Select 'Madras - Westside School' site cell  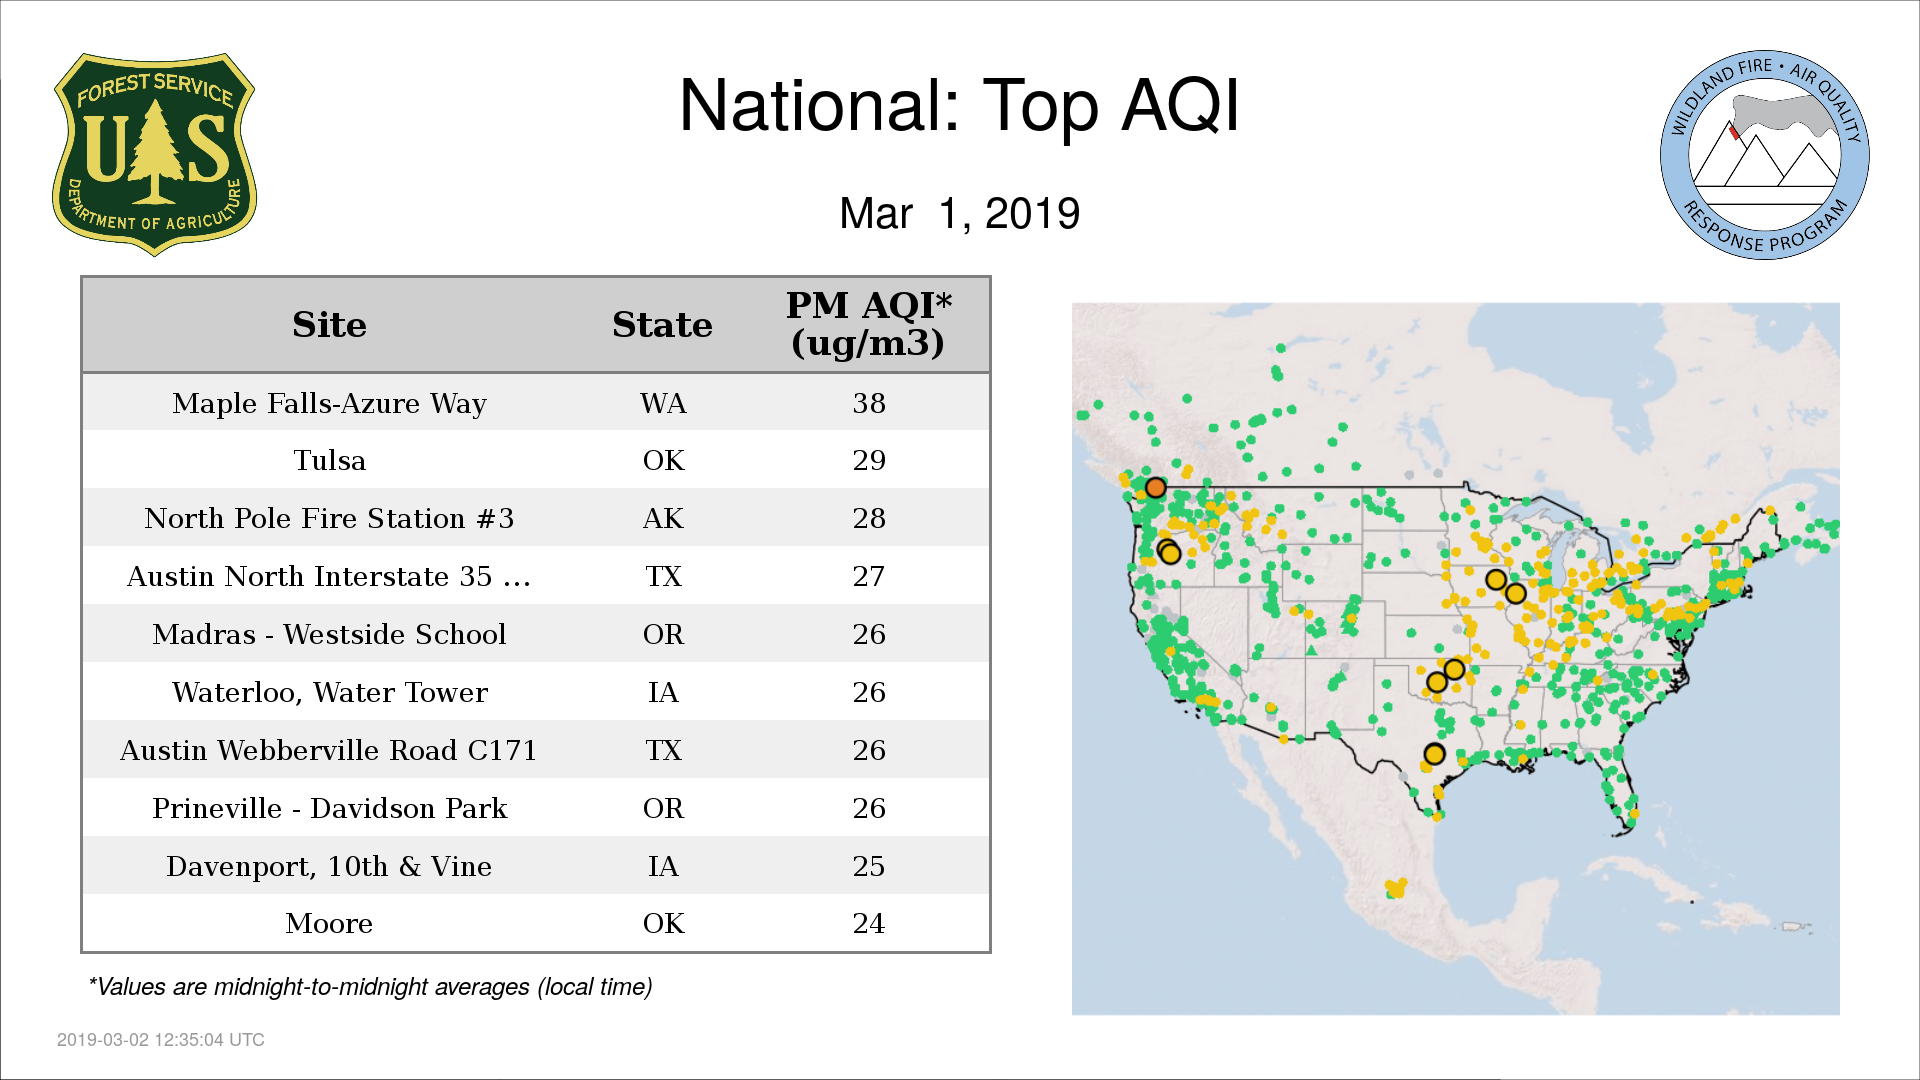tap(329, 635)
